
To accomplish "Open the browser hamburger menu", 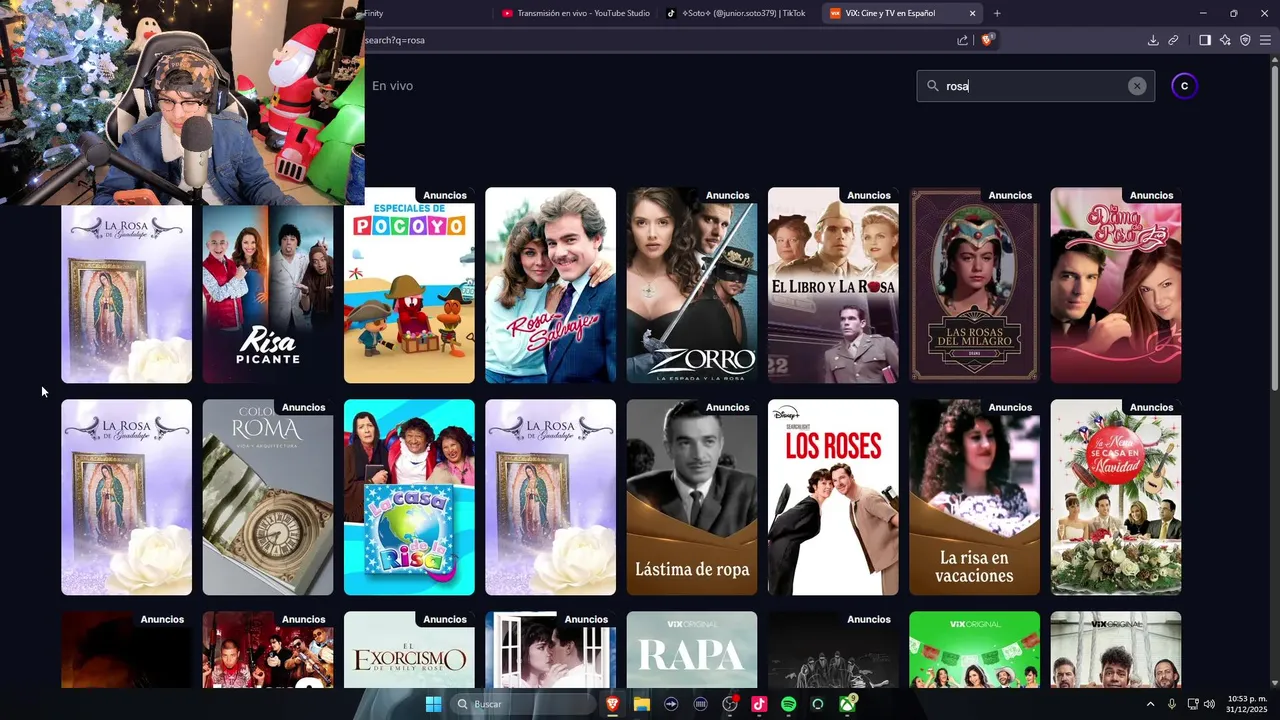I will (x=1266, y=40).
